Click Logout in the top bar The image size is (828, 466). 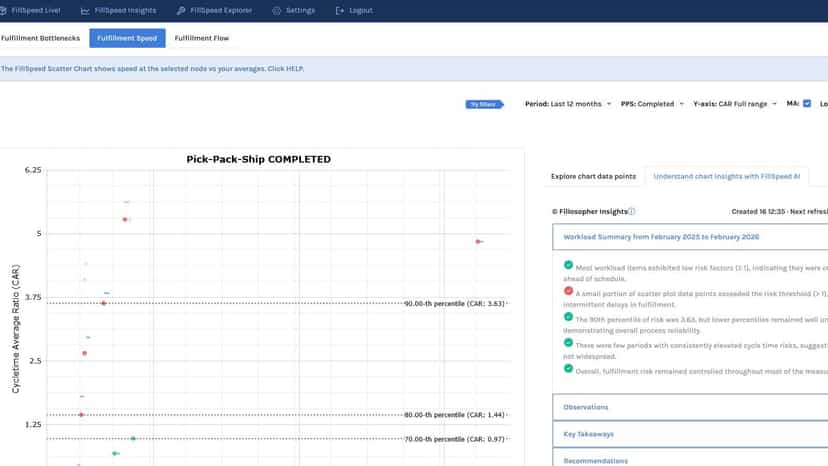click(354, 11)
